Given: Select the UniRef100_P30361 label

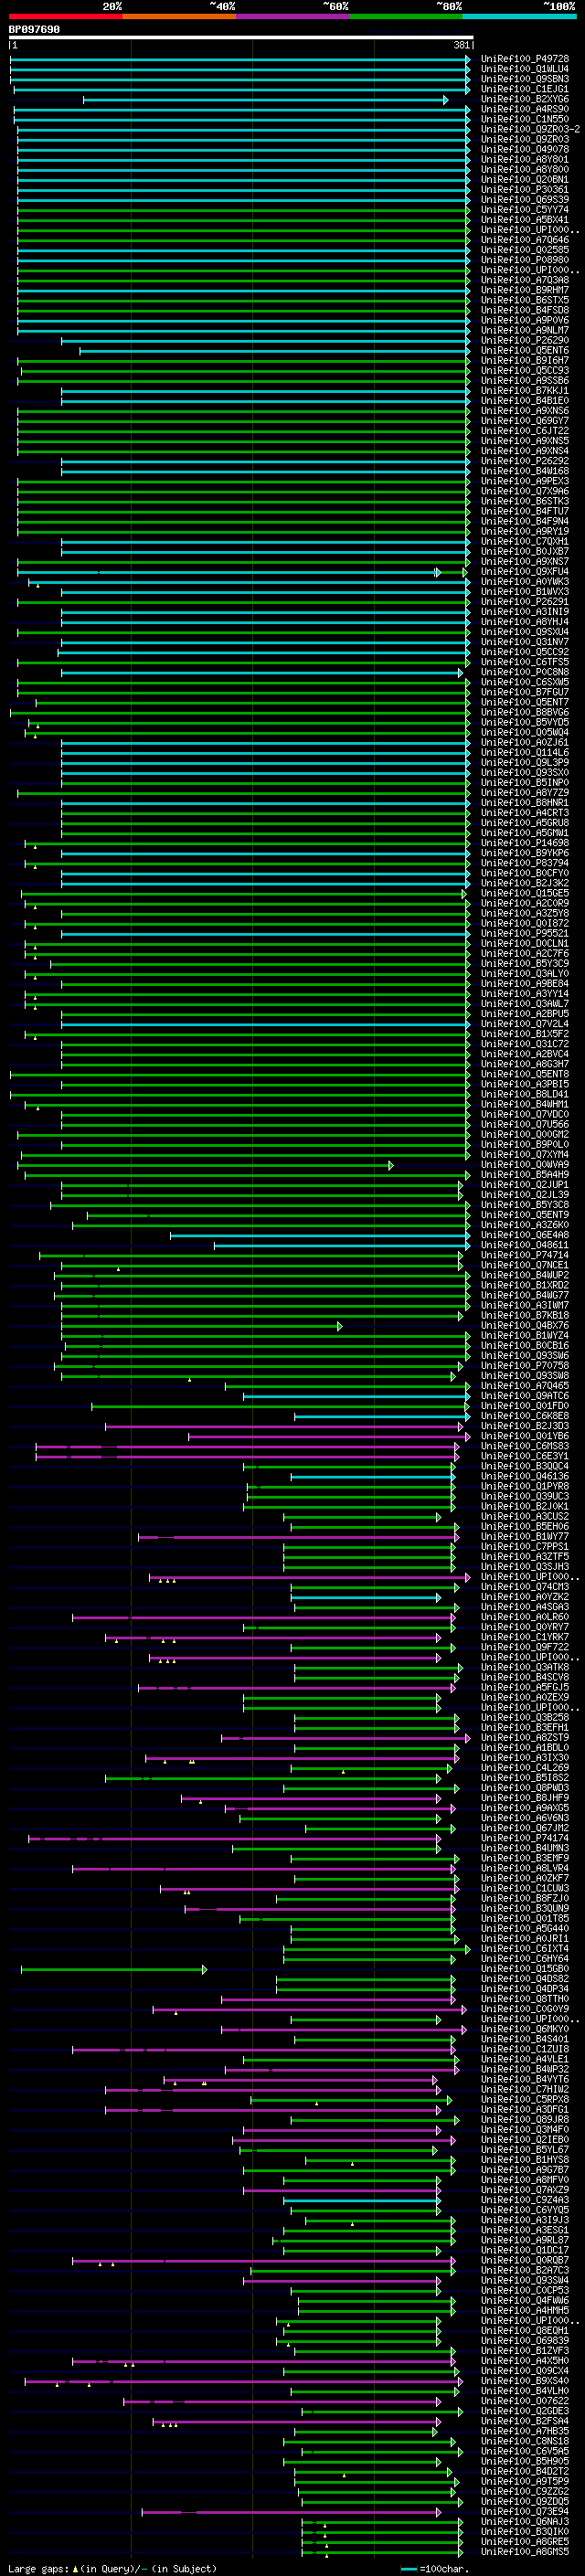Looking at the screenshot, I should point(525,190).
